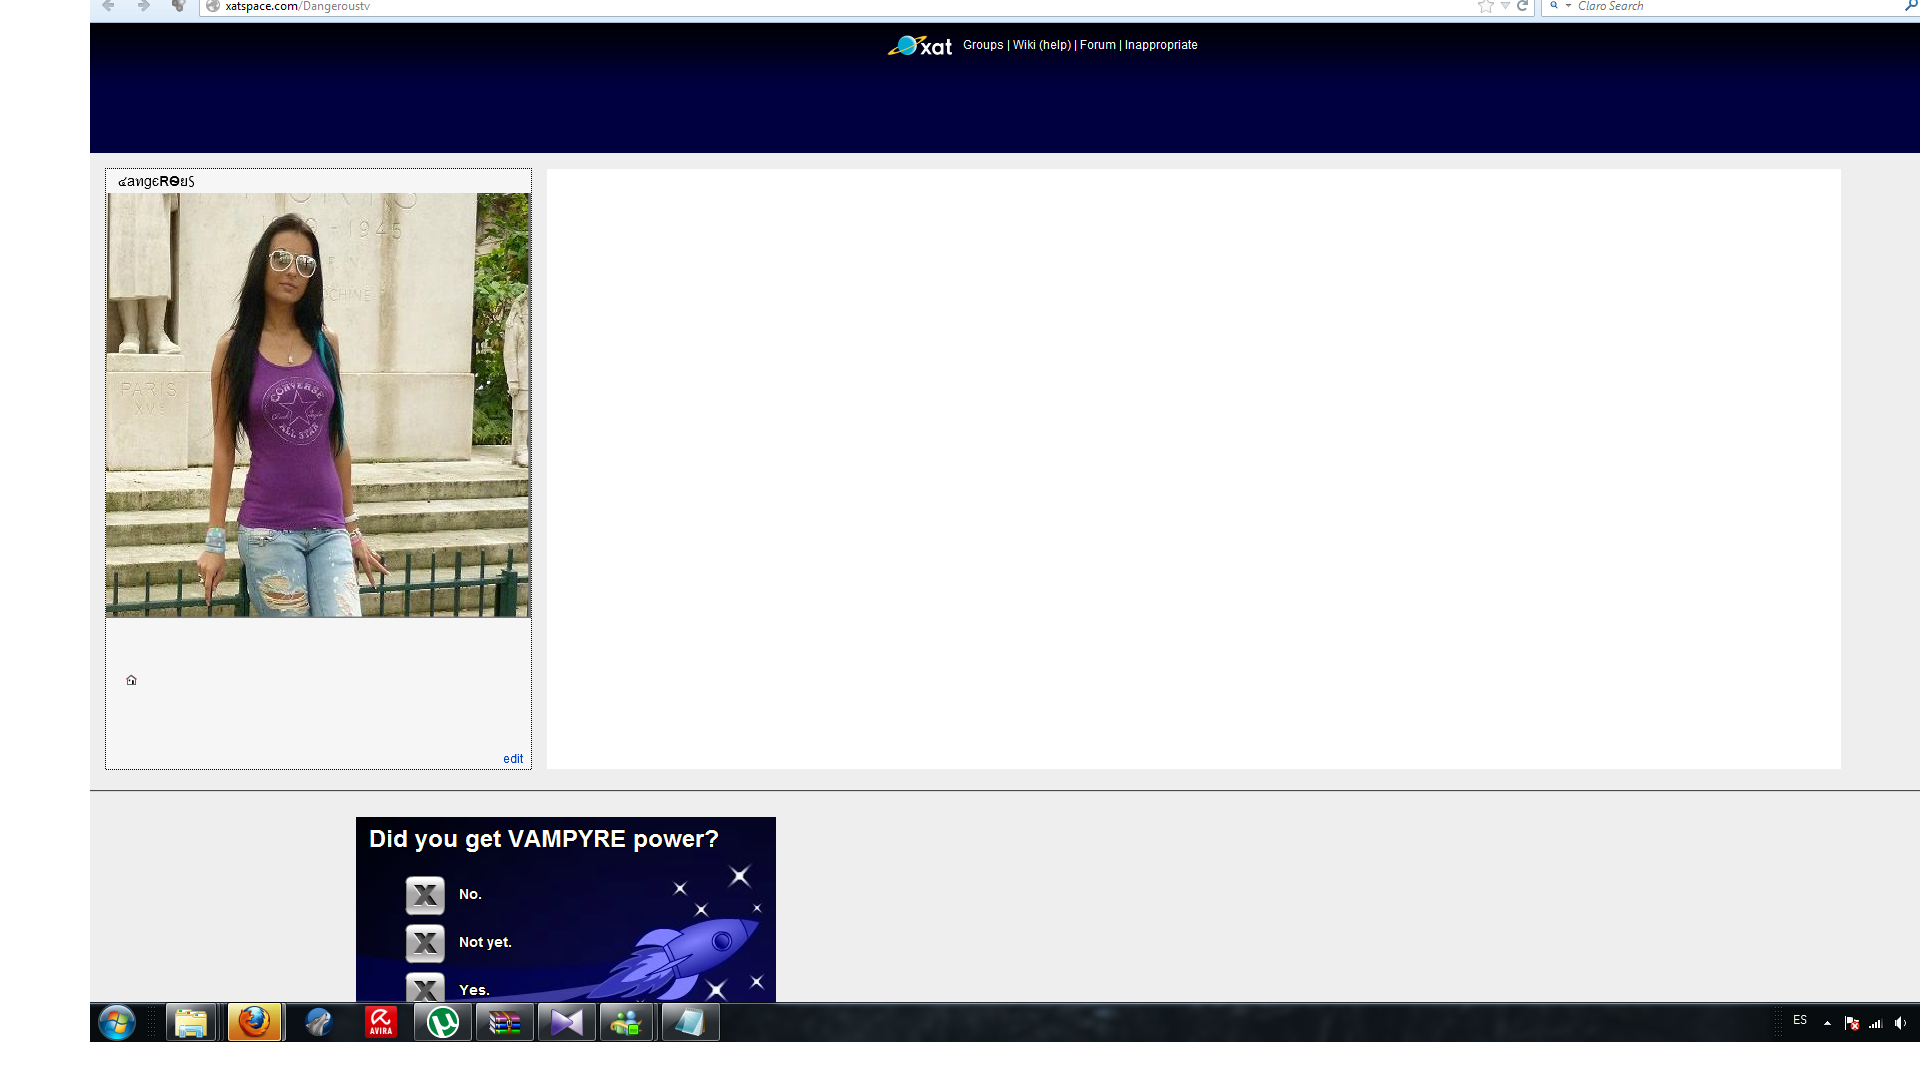This screenshot has width=1920, height=1080.
Task: Click the Inappropriate report link
Action: (1160, 45)
